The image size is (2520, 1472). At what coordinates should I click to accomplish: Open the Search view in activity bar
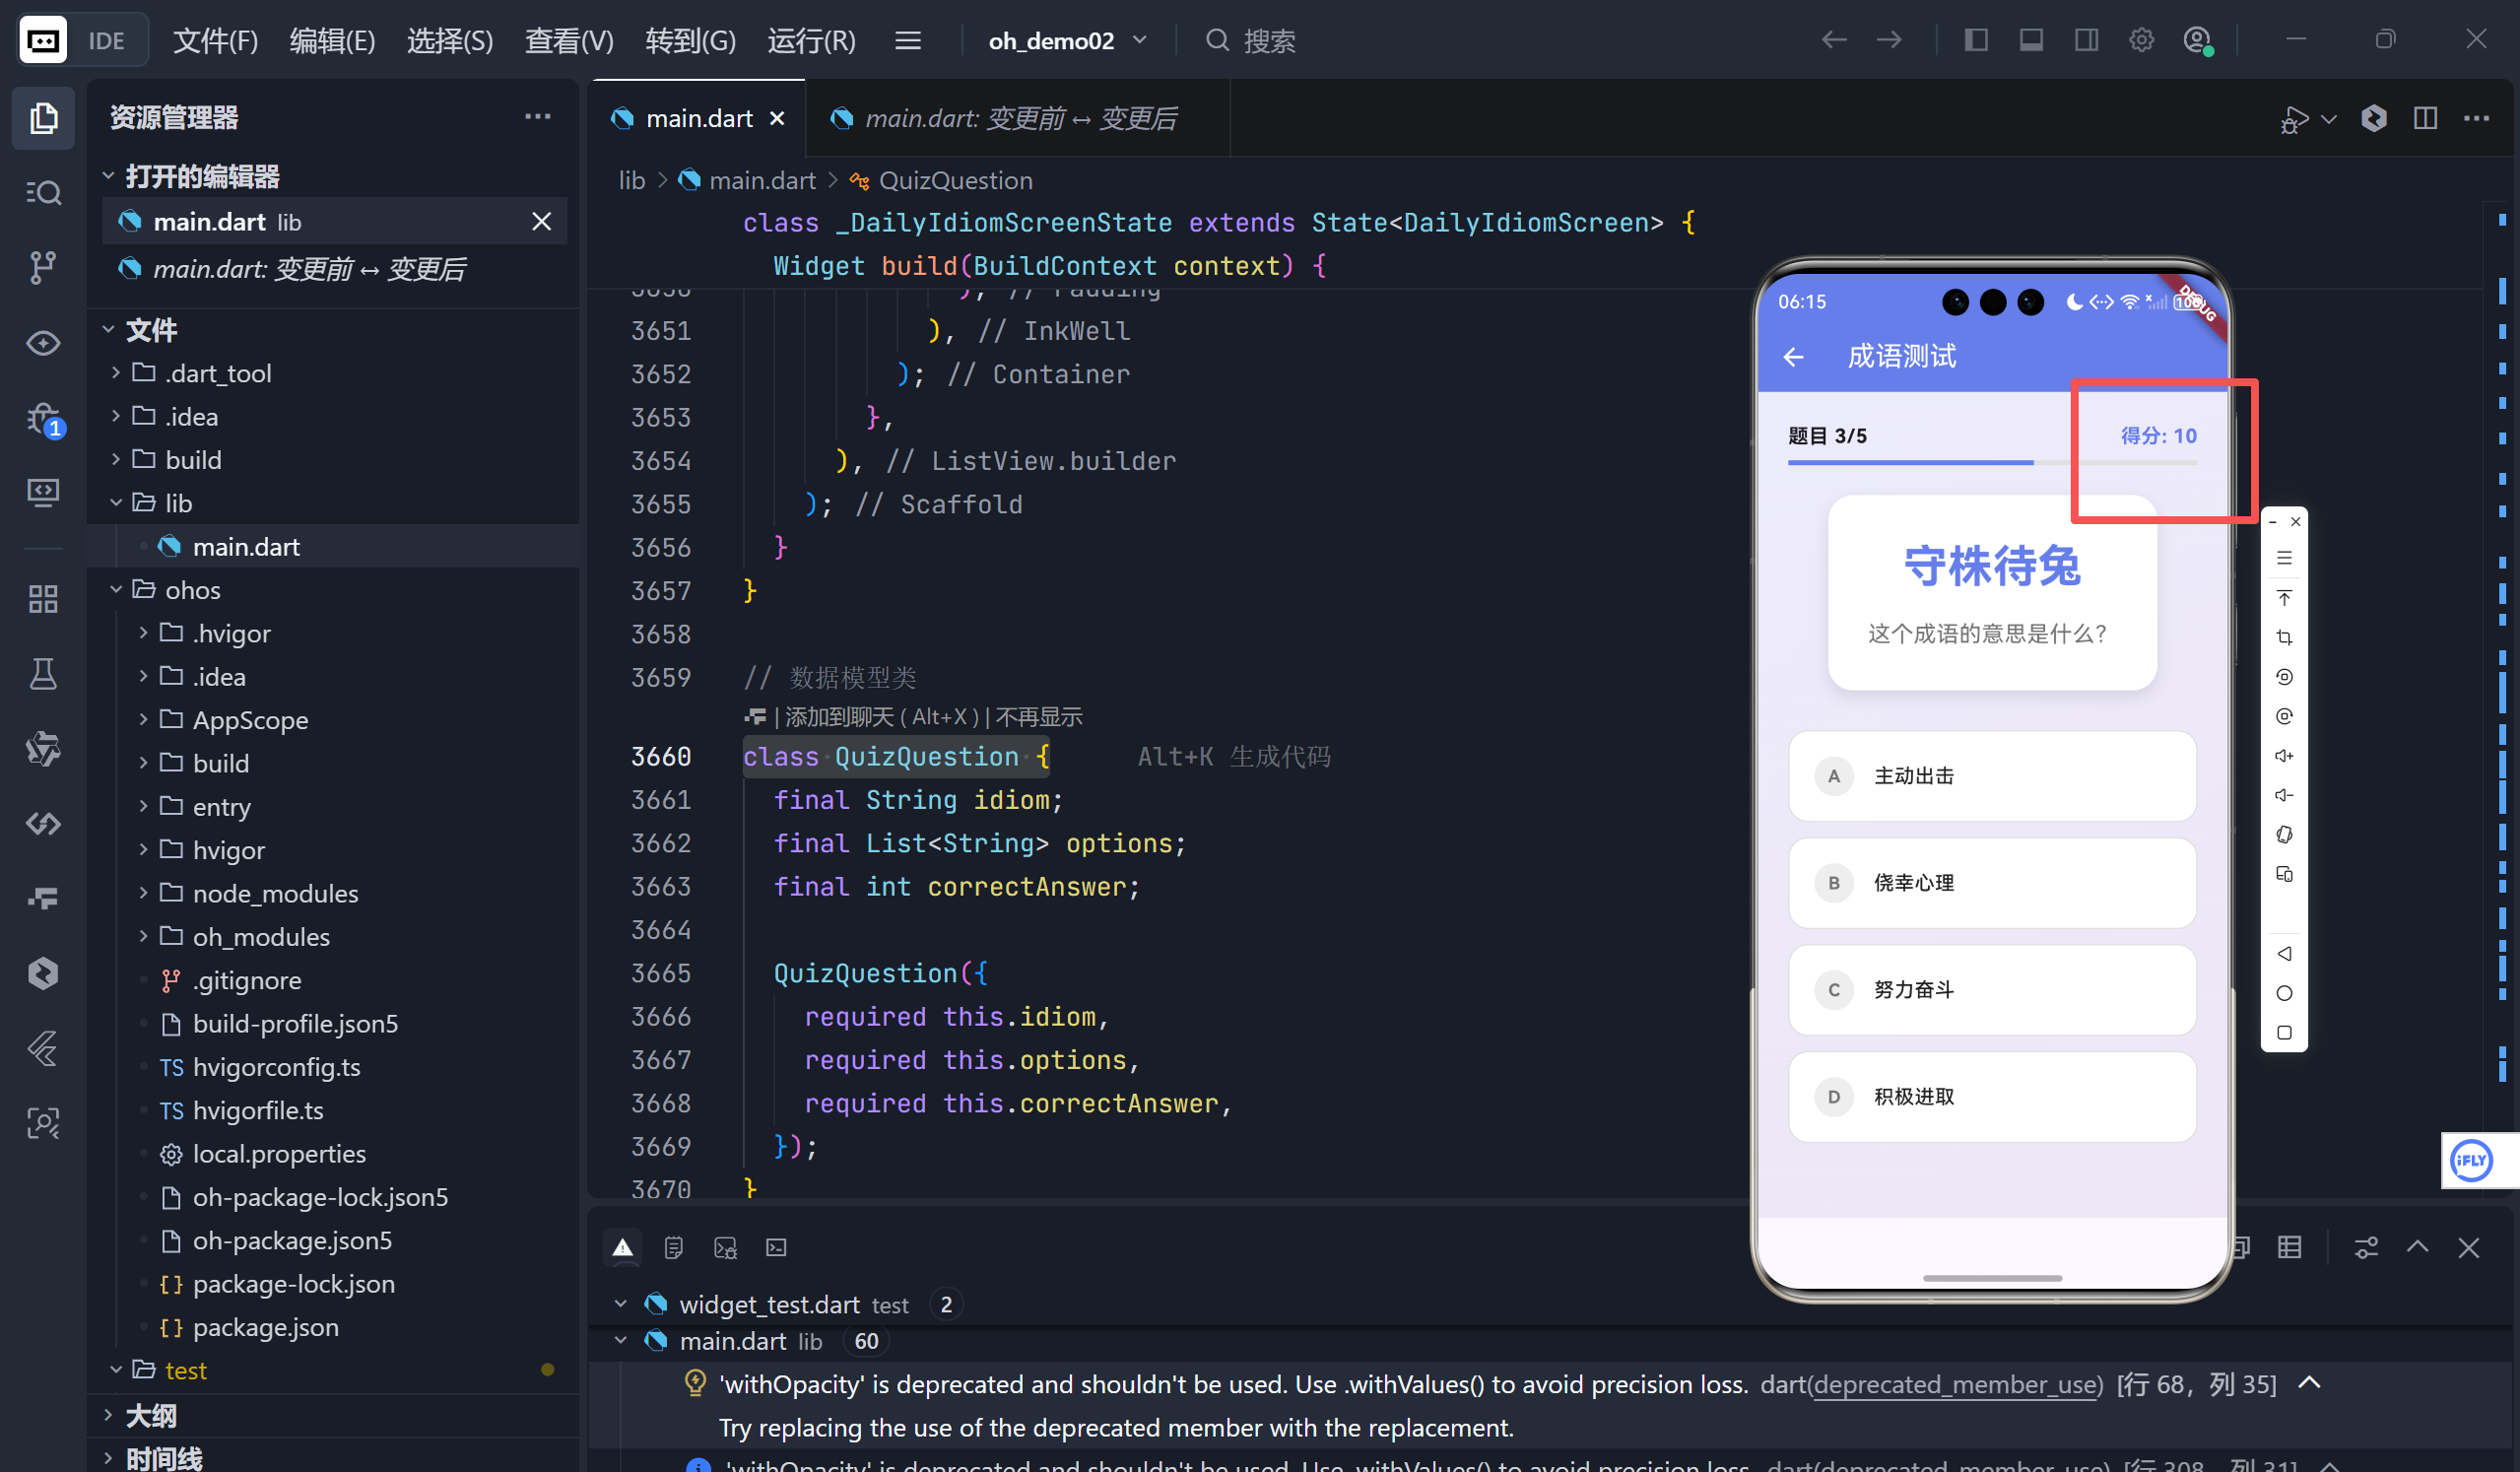click(x=42, y=192)
